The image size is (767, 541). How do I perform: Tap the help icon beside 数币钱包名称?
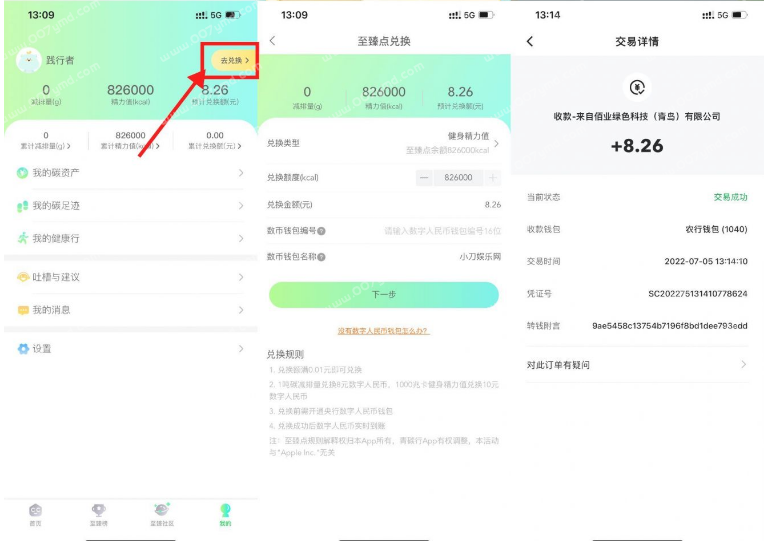(x=322, y=257)
